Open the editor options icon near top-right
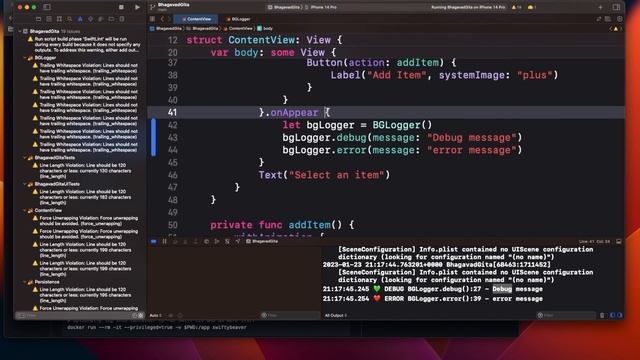 pos(598,19)
